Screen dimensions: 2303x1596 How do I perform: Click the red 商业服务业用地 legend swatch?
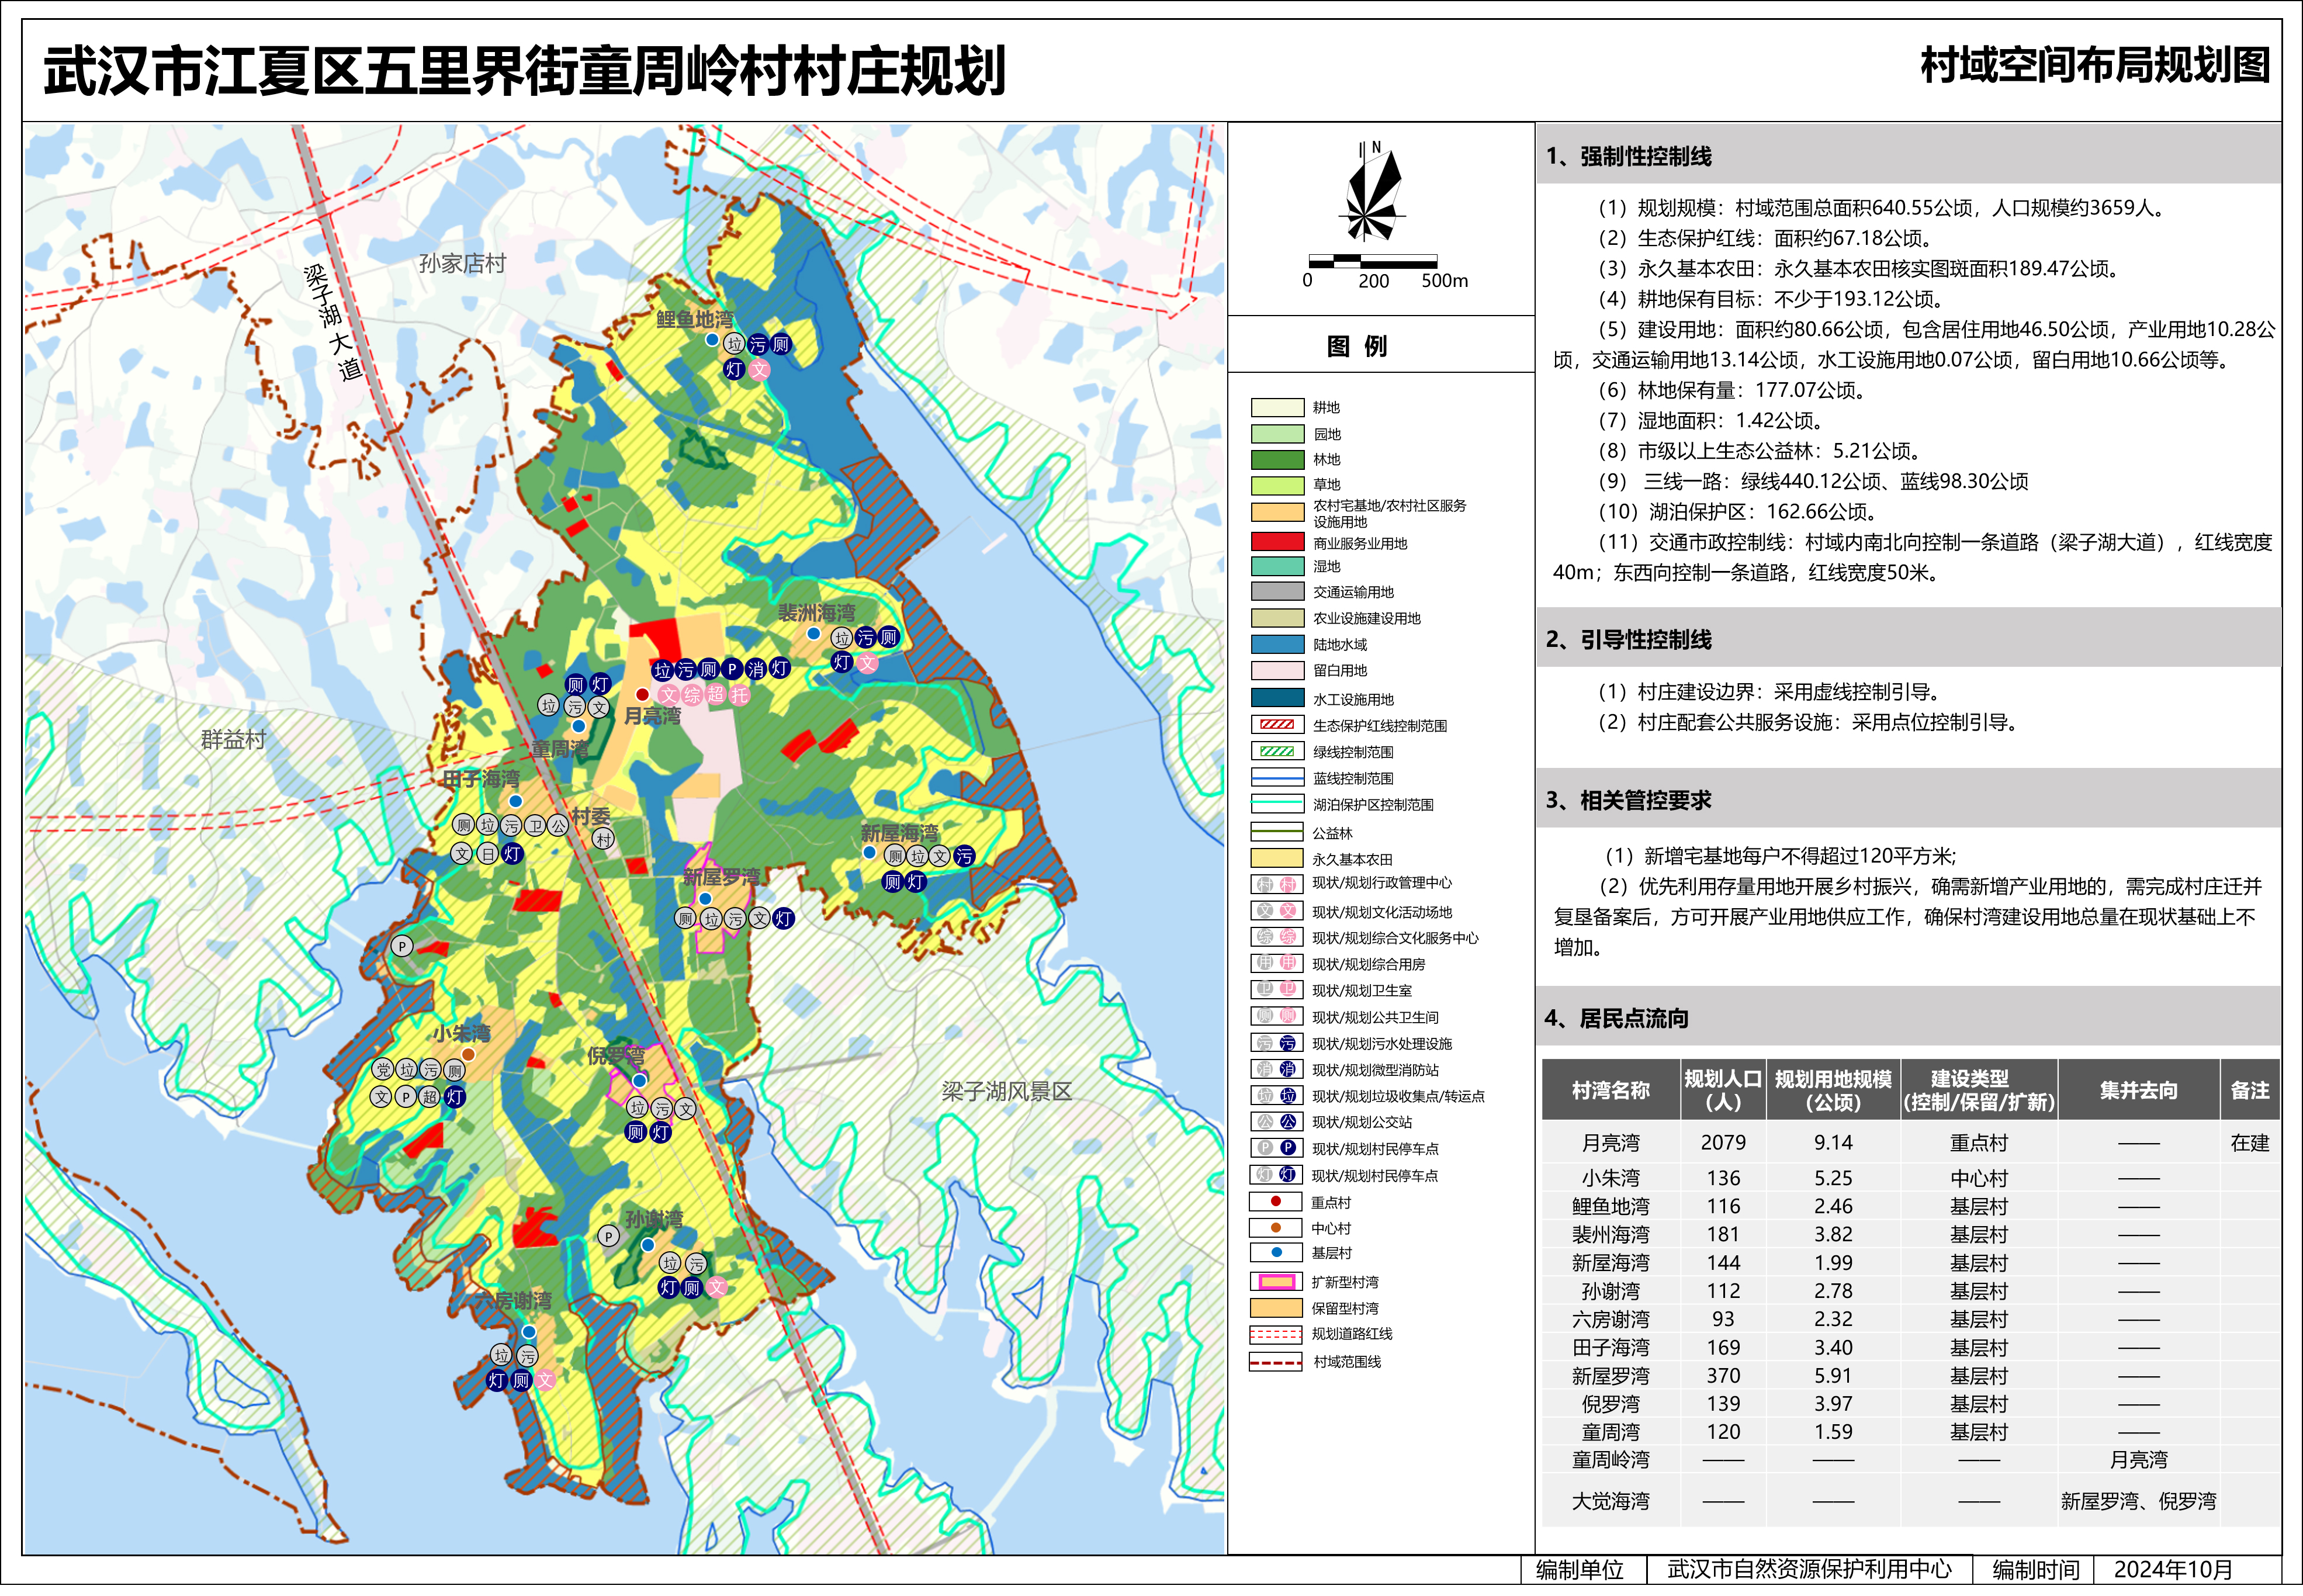pos(1277,543)
